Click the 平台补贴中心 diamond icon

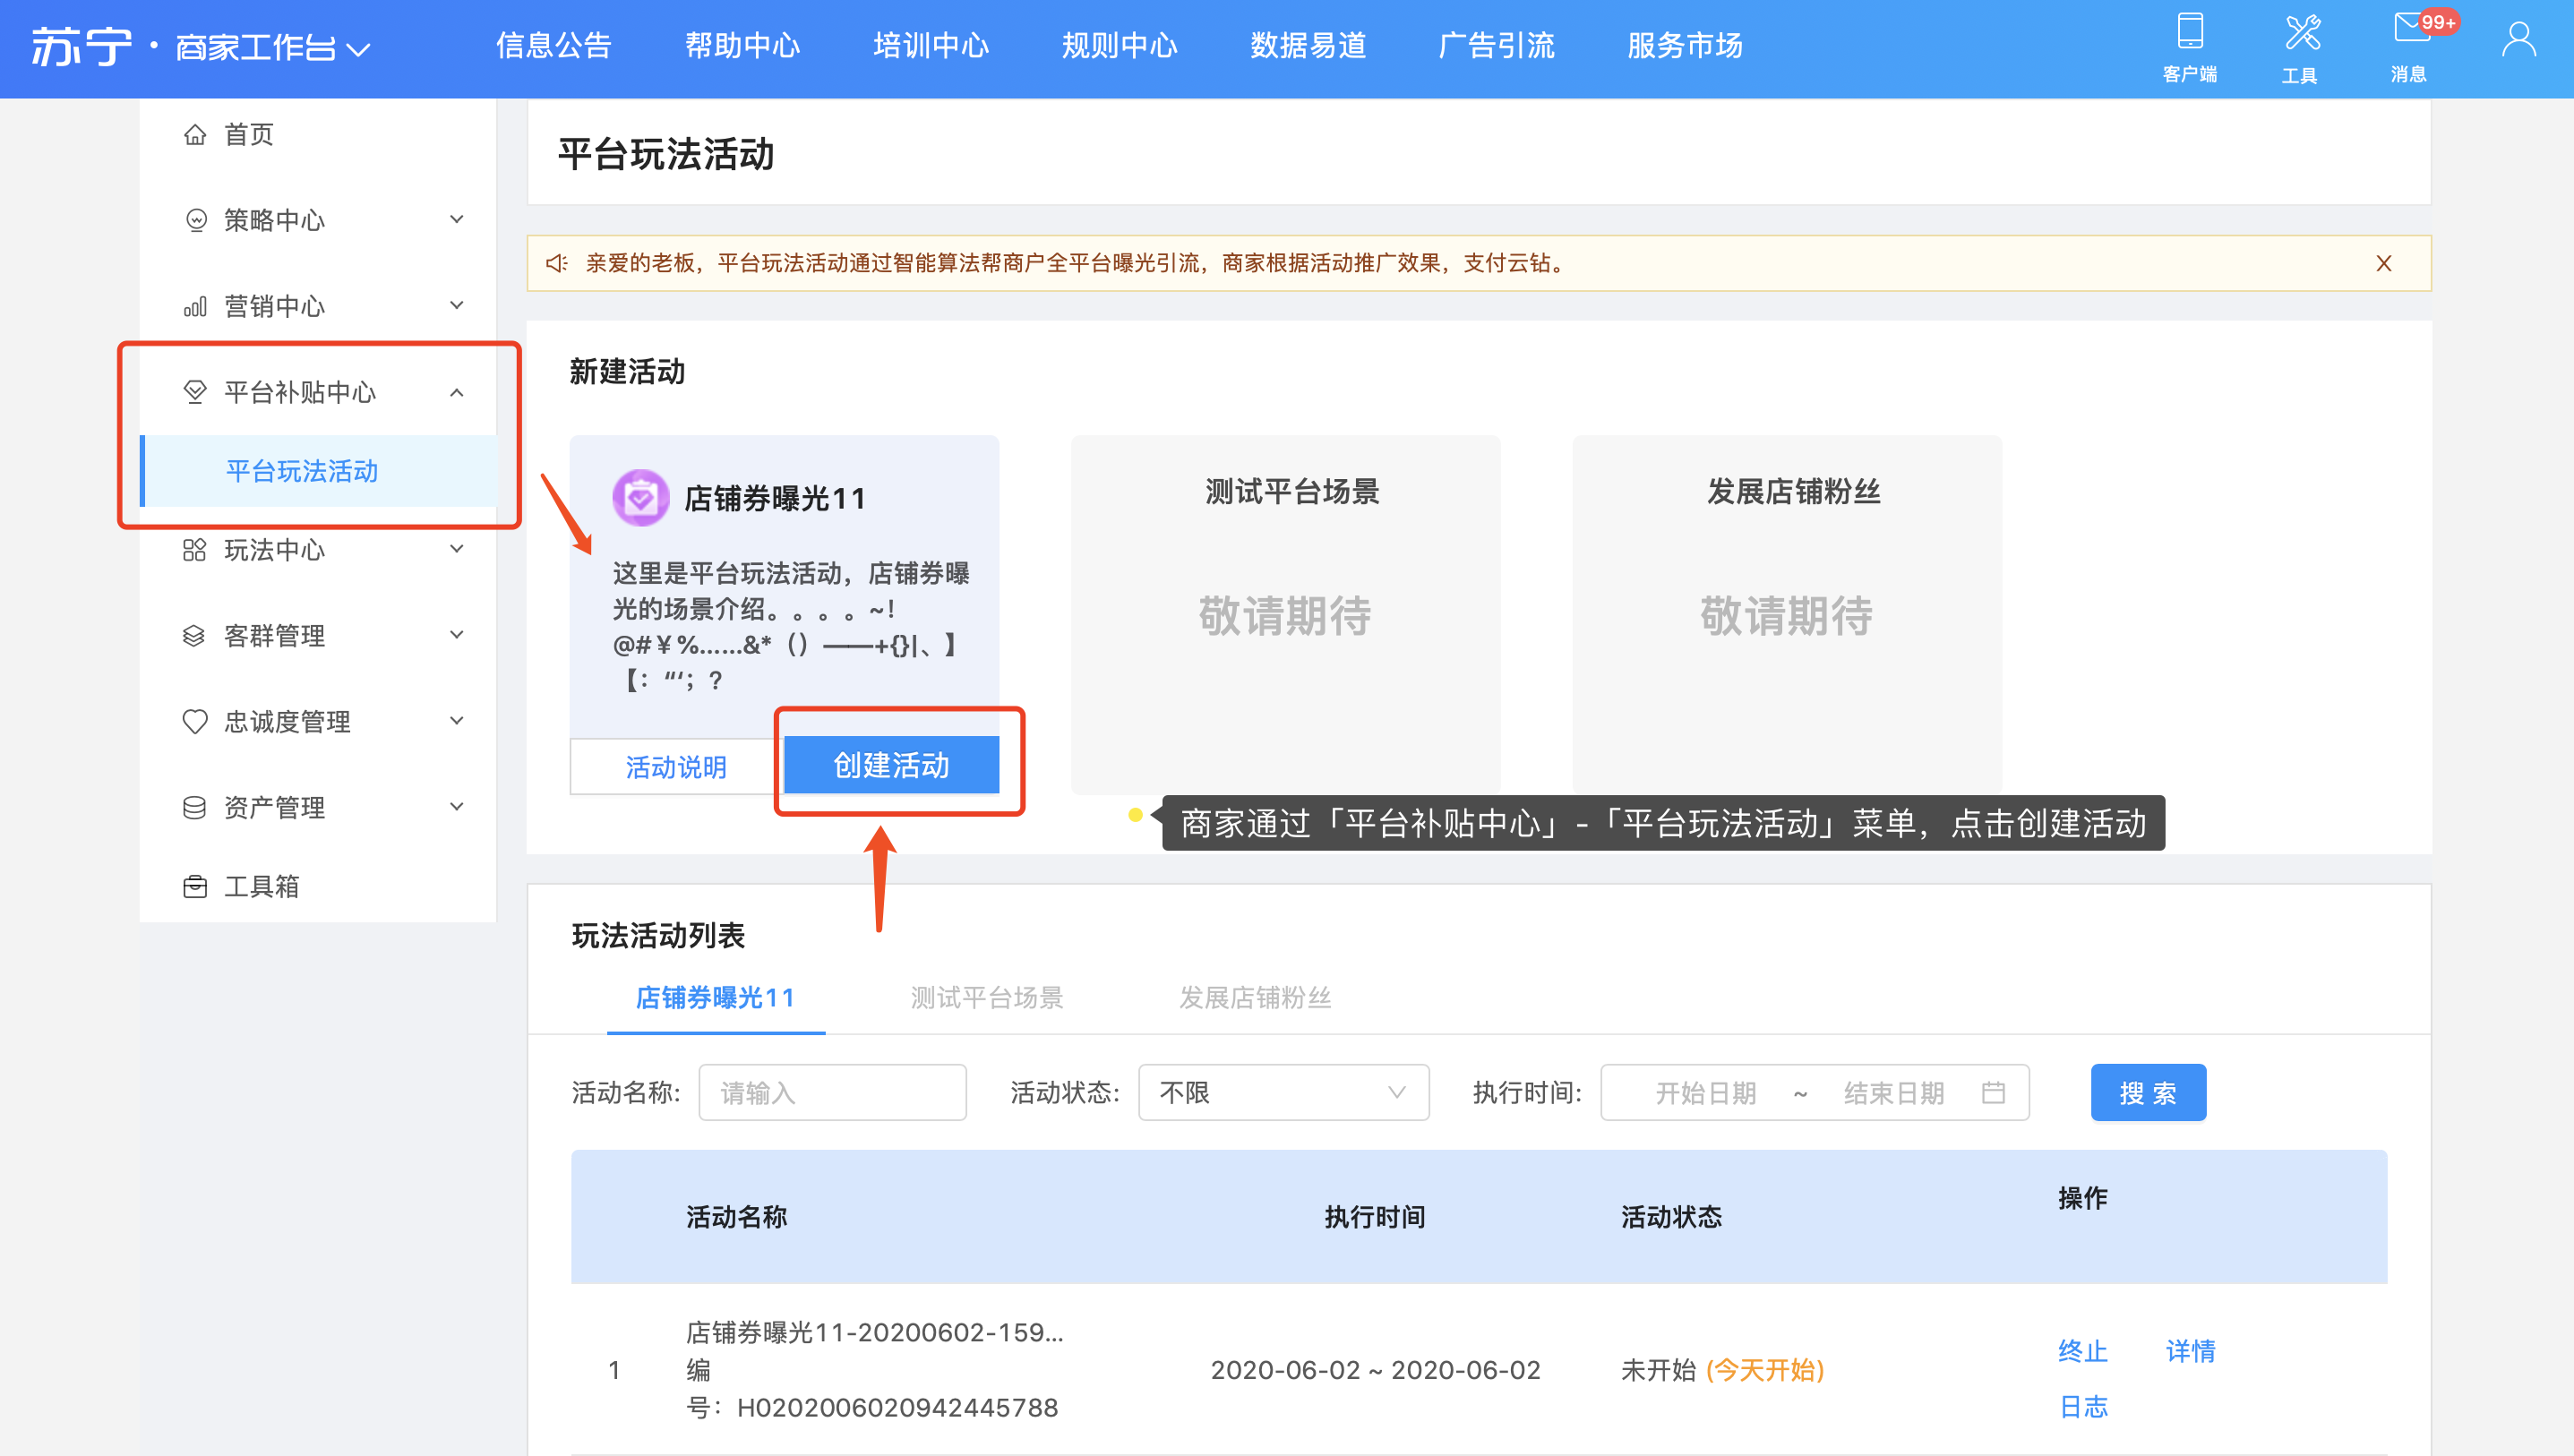click(x=195, y=392)
